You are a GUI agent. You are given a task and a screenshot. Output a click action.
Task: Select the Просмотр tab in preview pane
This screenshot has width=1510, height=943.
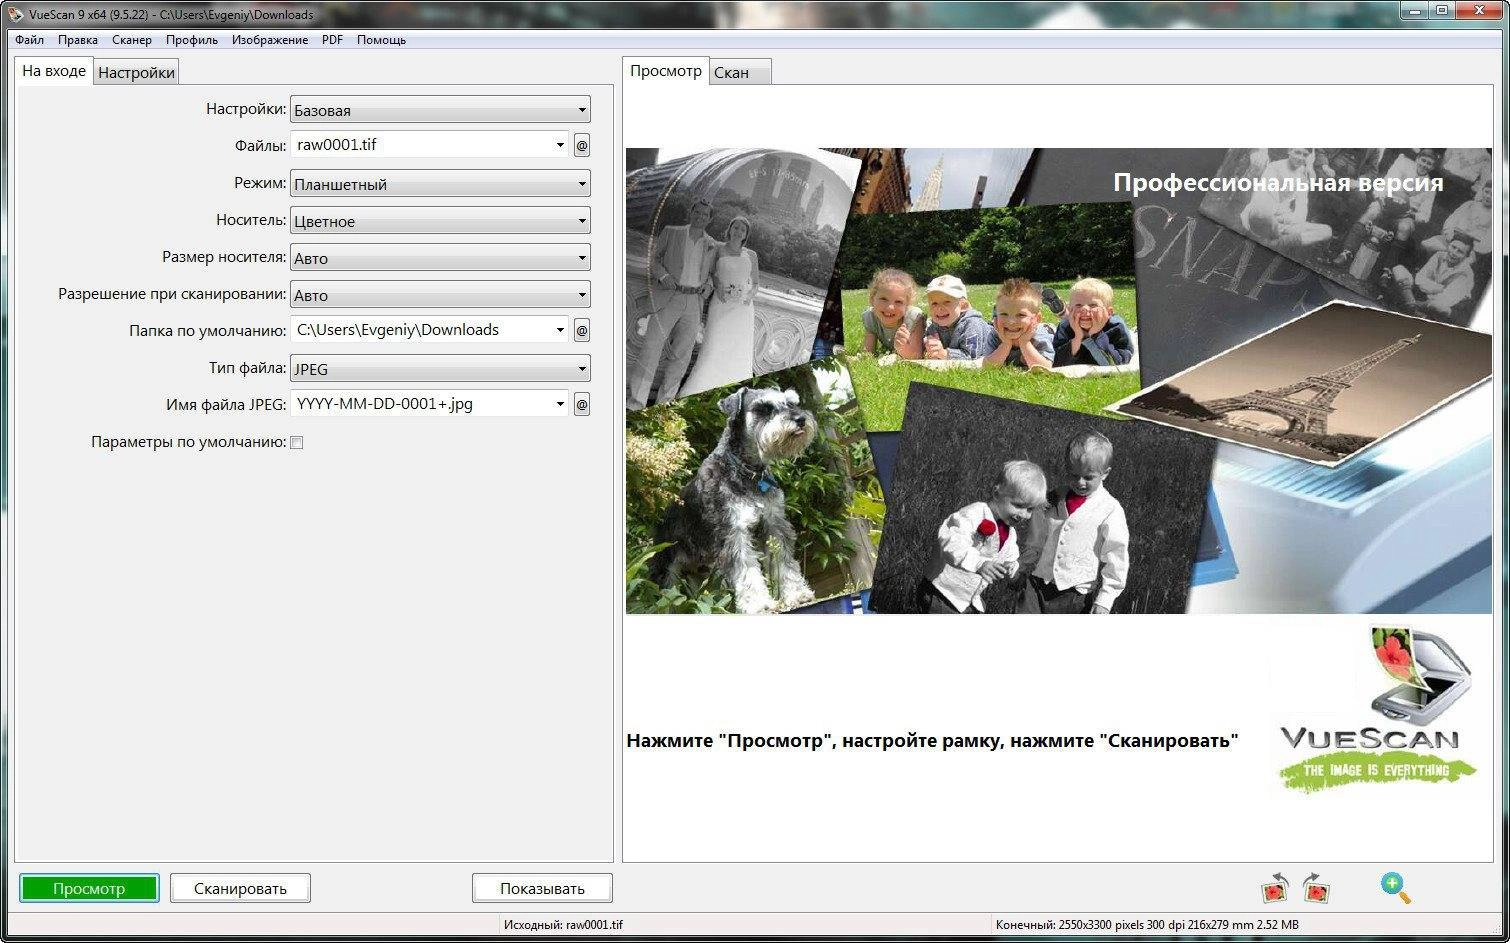pos(666,71)
